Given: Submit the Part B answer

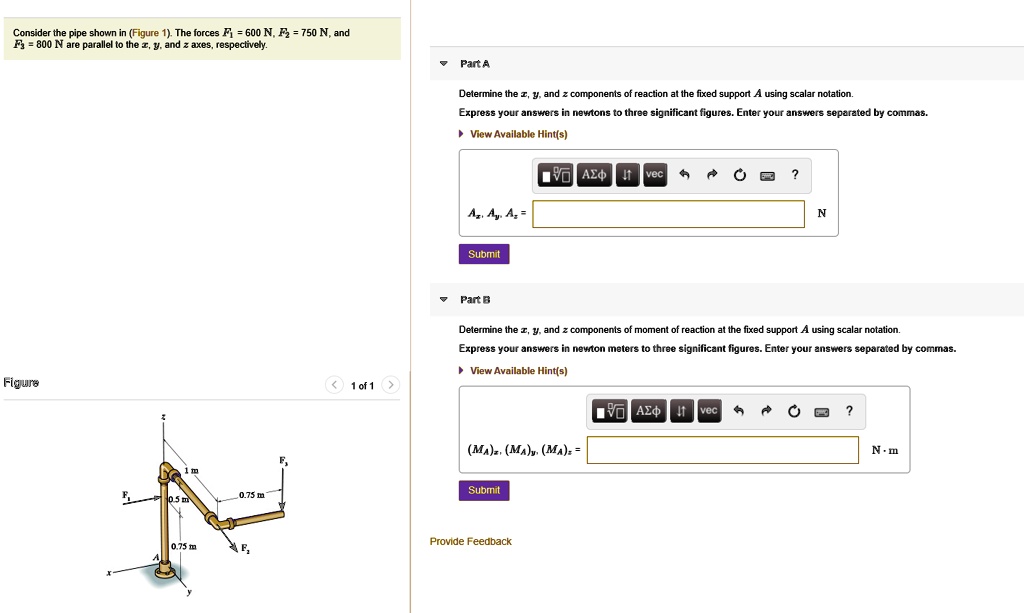Looking at the screenshot, I should click(483, 490).
